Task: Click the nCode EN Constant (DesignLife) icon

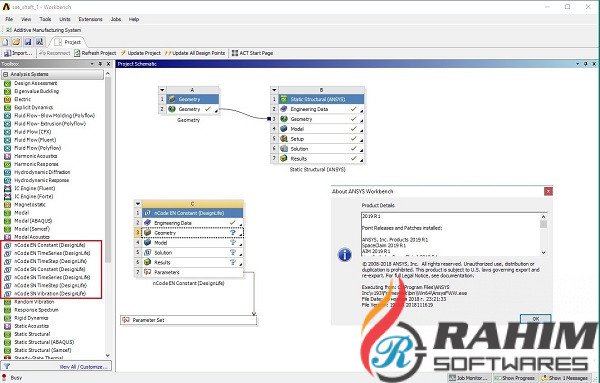Action: click(x=7, y=245)
